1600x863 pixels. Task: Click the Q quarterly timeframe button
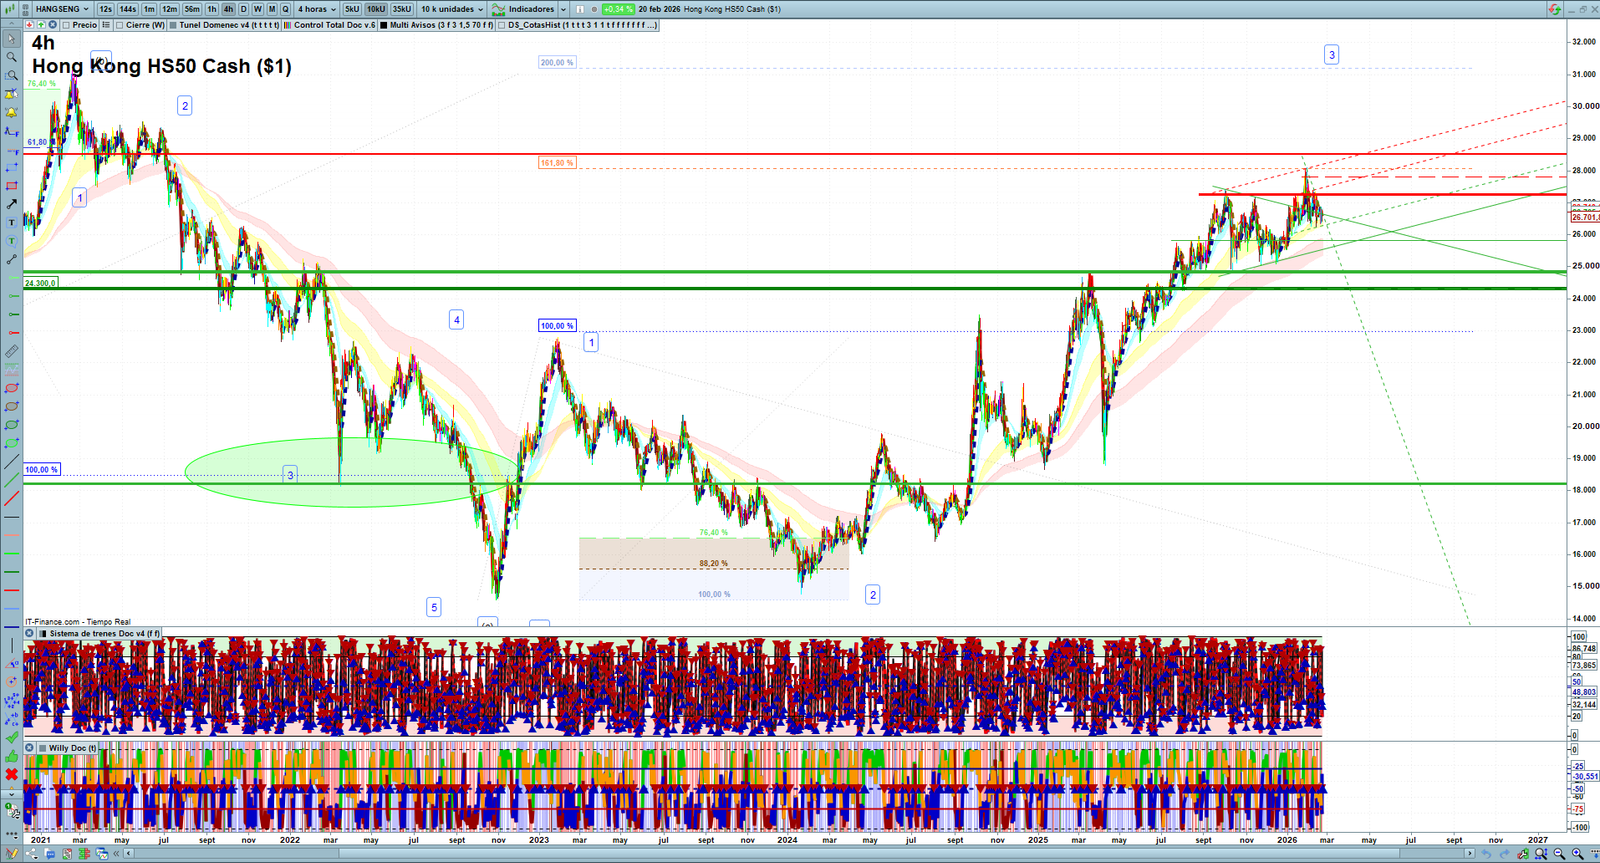click(x=285, y=9)
